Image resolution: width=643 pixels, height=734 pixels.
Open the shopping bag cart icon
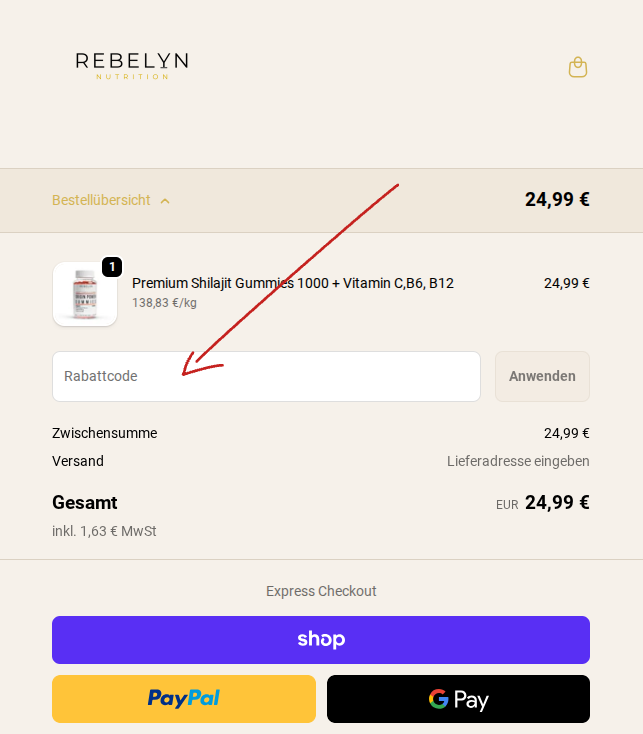pyautogui.click(x=577, y=67)
